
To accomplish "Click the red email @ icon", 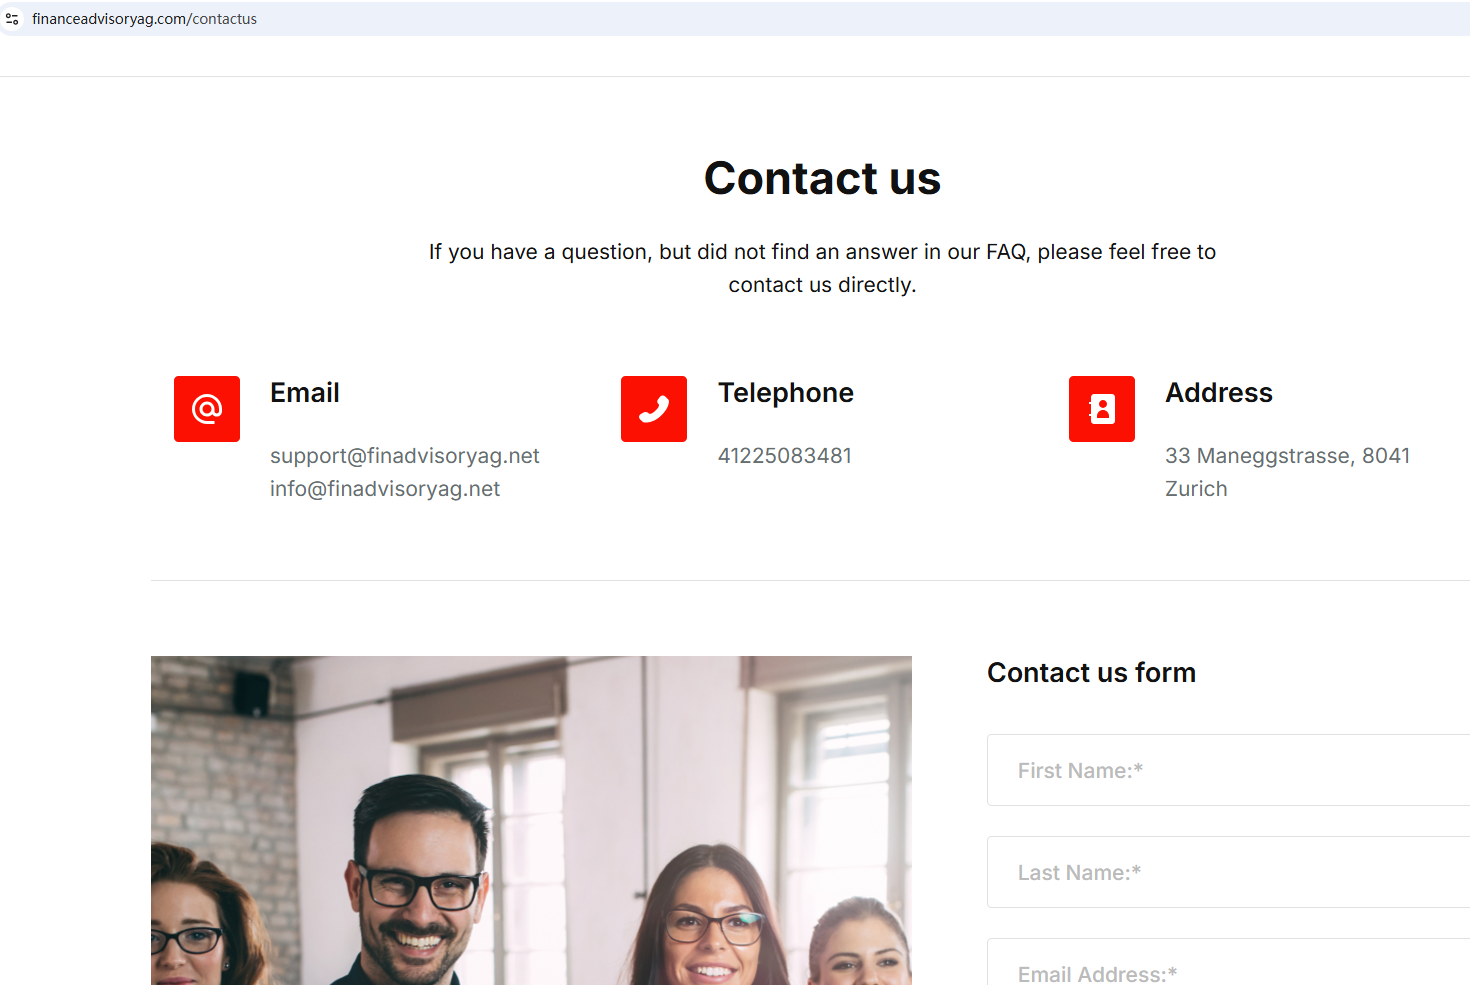I will [207, 409].
